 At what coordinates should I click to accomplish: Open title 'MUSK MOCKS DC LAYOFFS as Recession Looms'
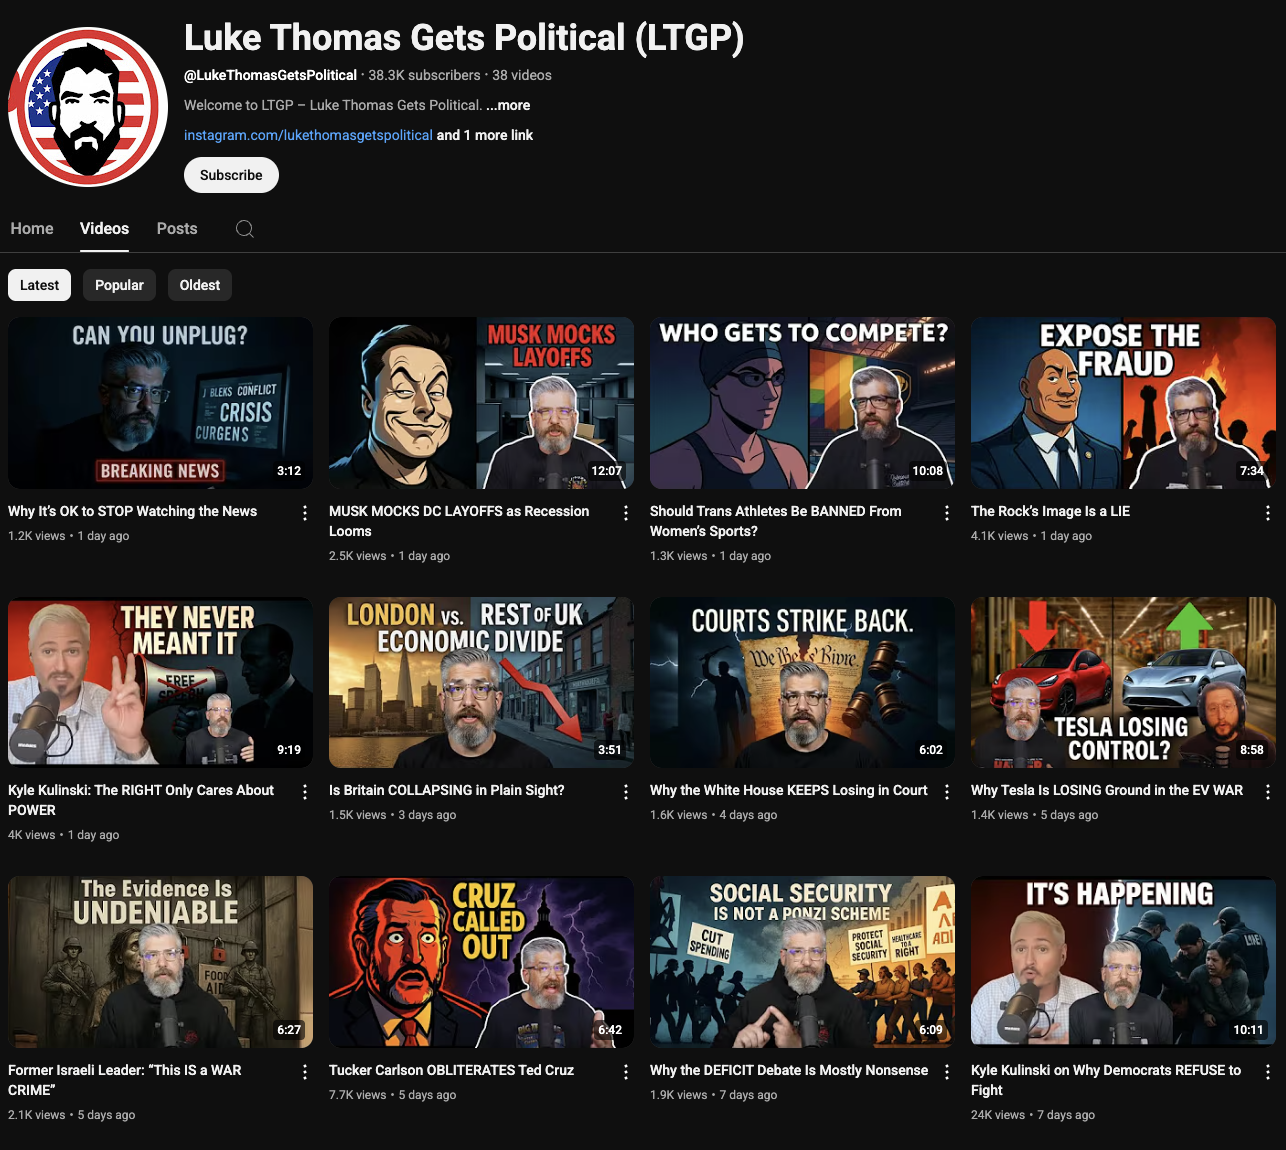coord(459,521)
